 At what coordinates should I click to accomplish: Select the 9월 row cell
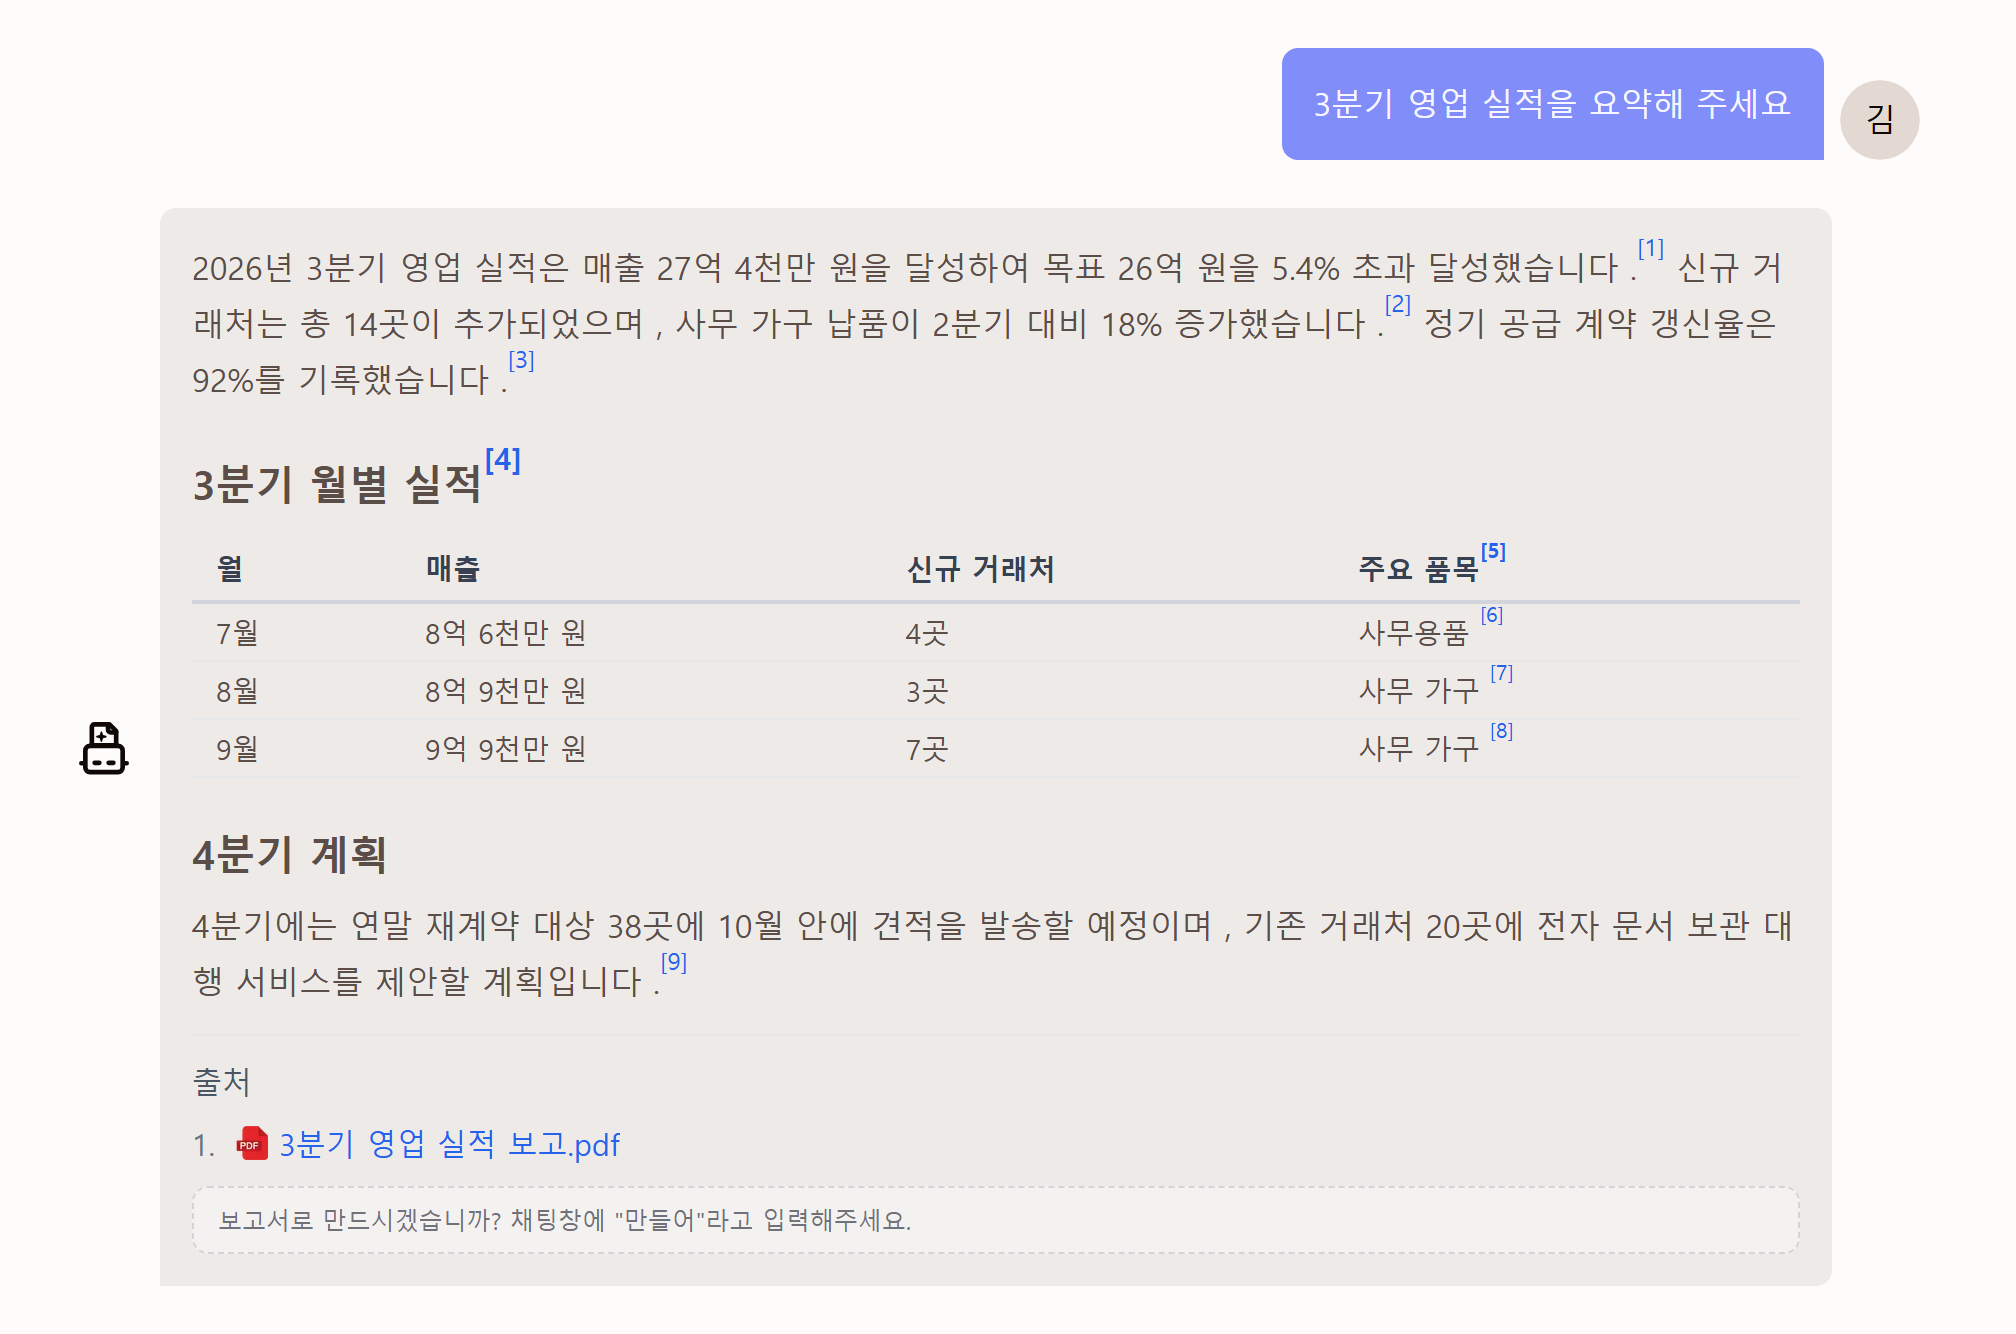point(238,748)
